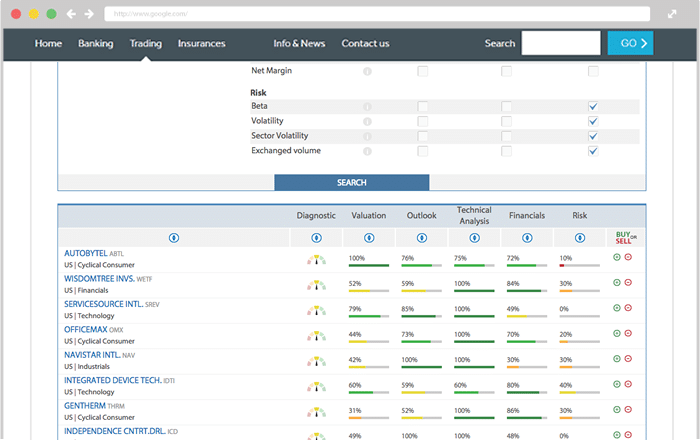
Task: Click the buy icon for NAVISTAR INTL.
Action: [x=617, y=359]
